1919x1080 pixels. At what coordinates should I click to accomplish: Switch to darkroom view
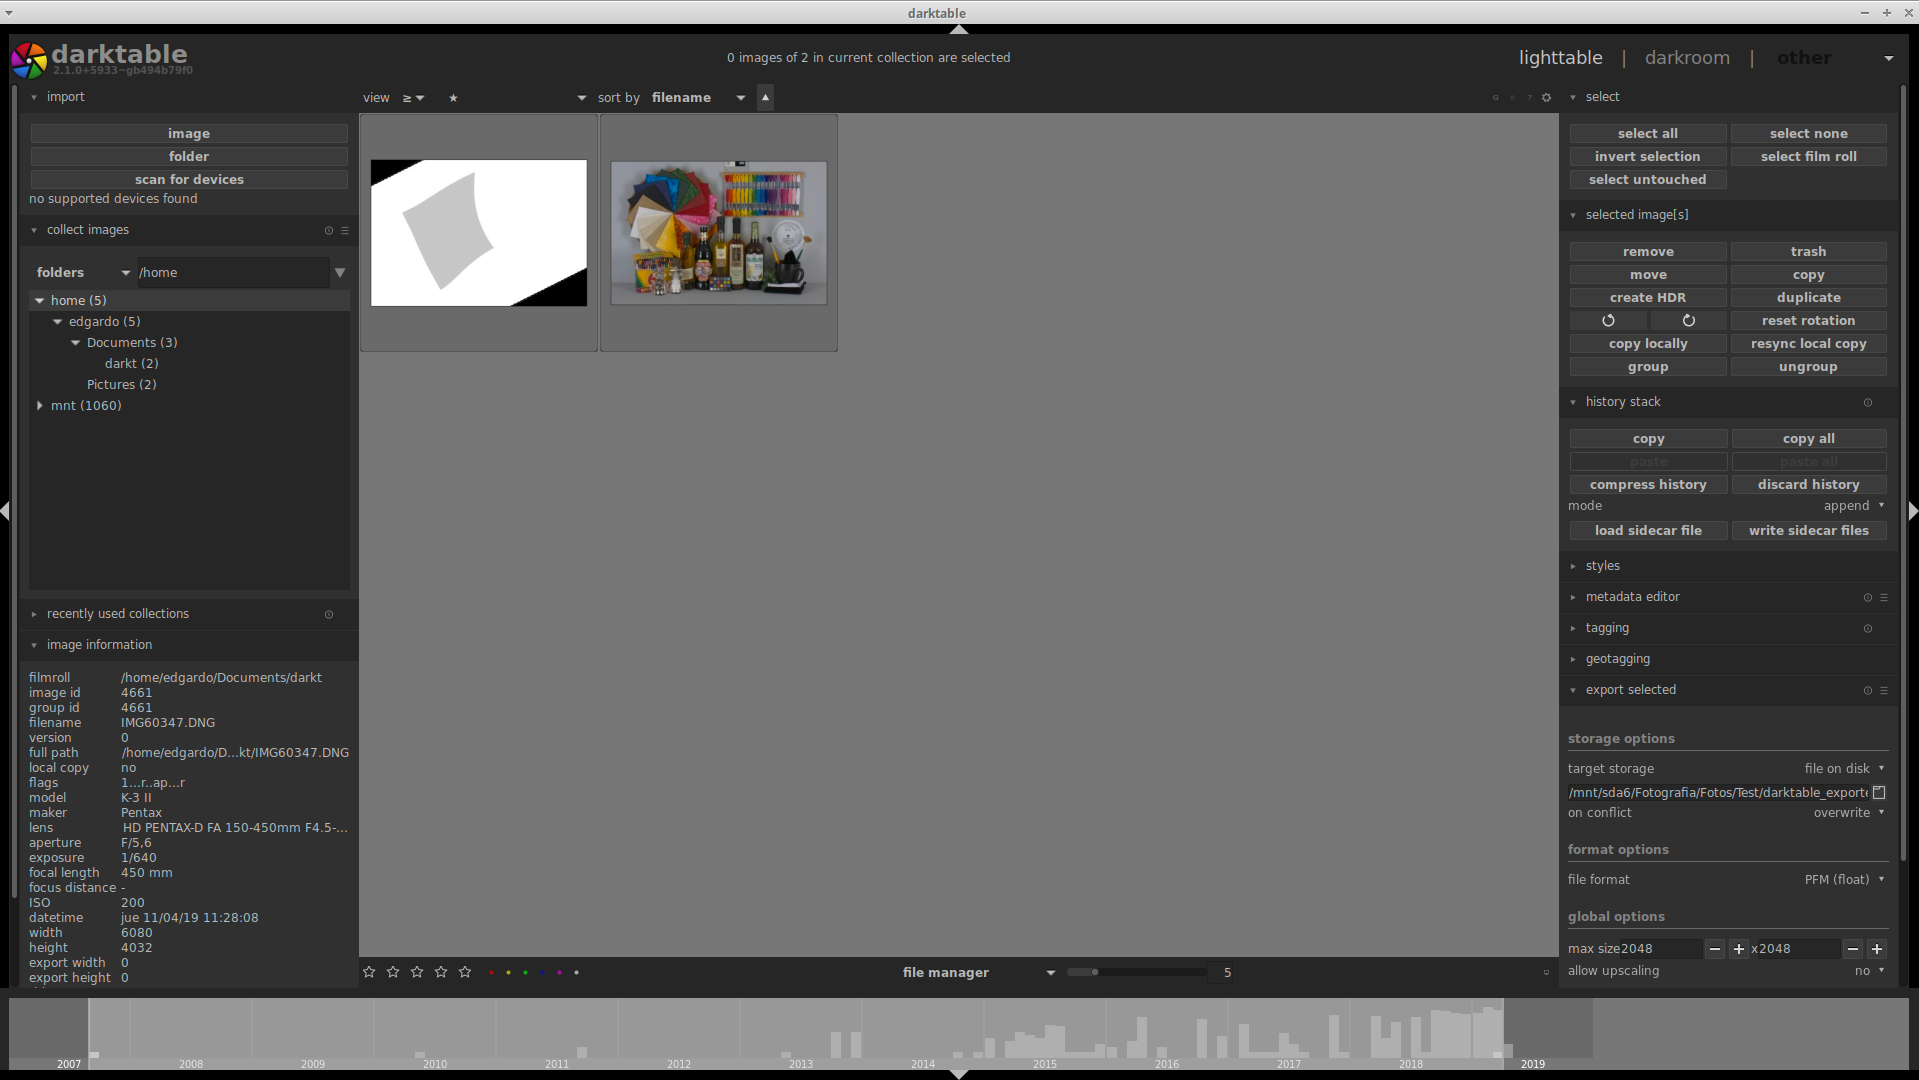point(1687,58)
